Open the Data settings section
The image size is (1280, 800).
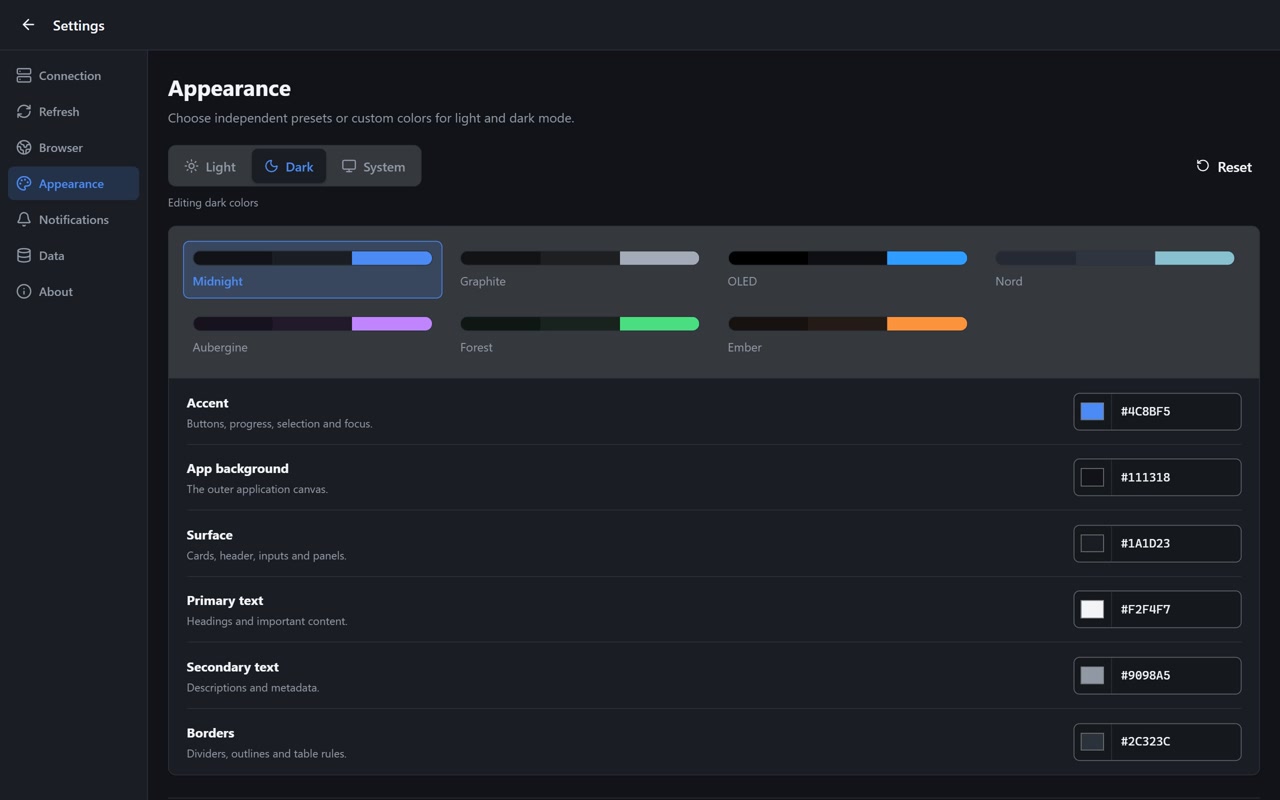coord(73,256)
